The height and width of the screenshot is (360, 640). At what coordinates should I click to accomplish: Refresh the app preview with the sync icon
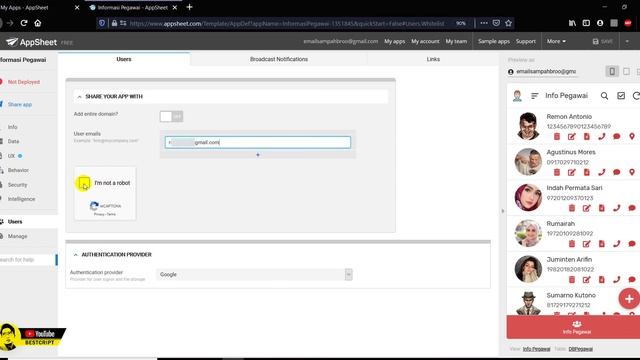point(636,96)
